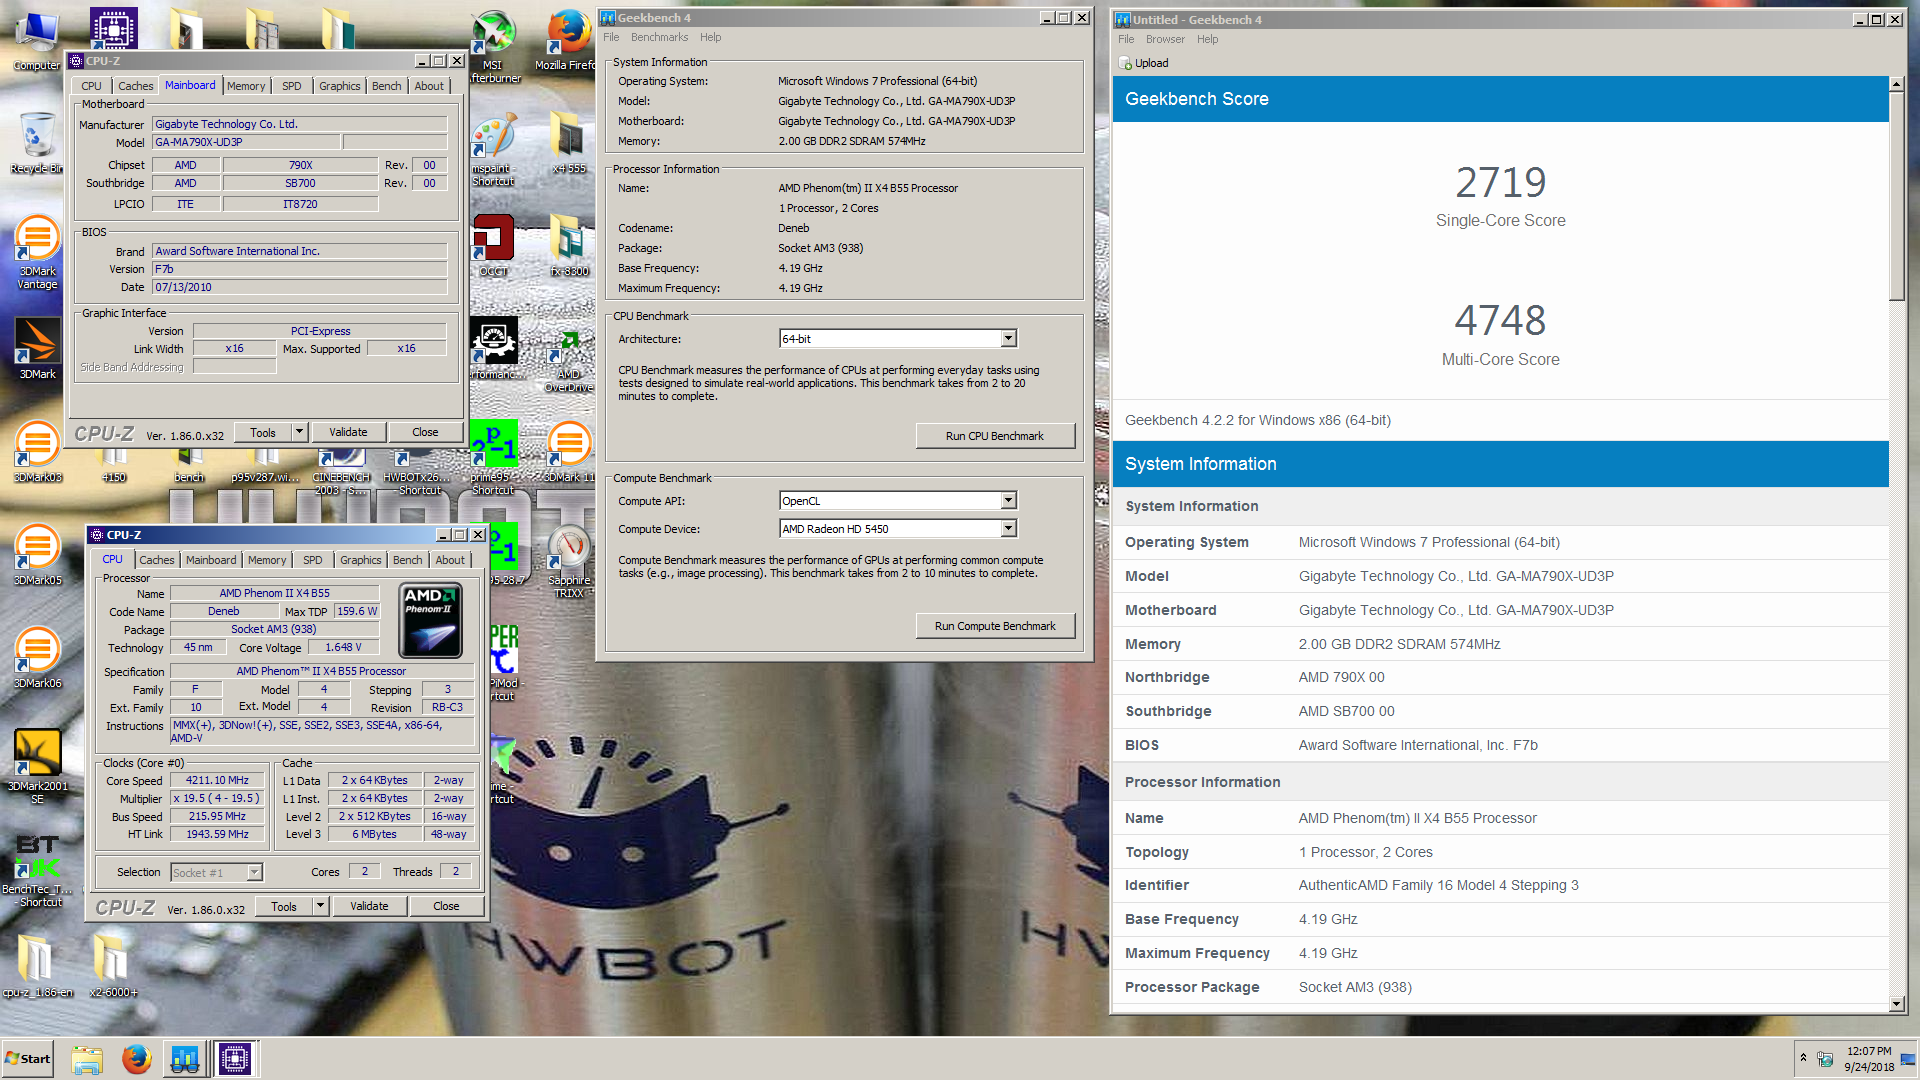Launch 3DMark03 desktop shortcut

37,452
